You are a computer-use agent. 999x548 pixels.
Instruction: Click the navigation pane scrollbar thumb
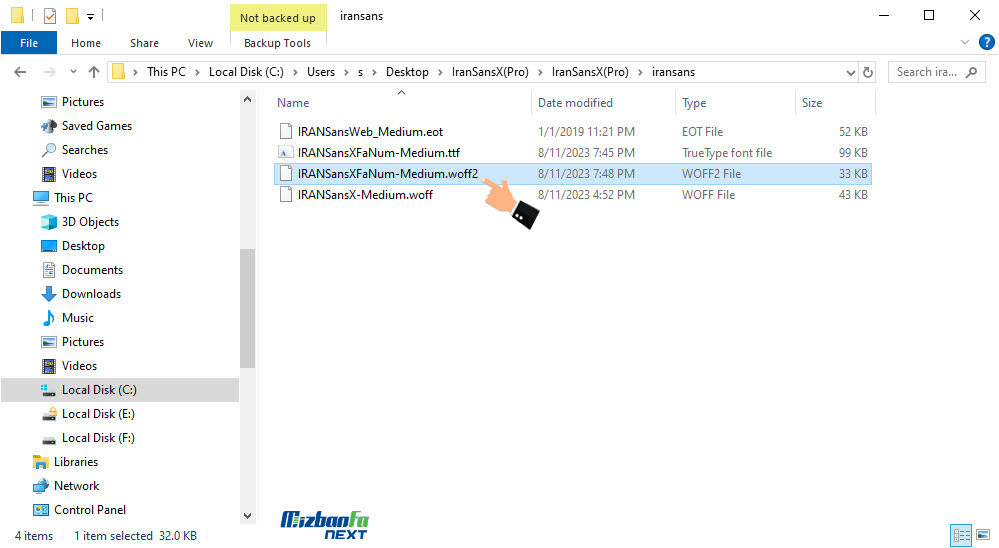(247, 308)
